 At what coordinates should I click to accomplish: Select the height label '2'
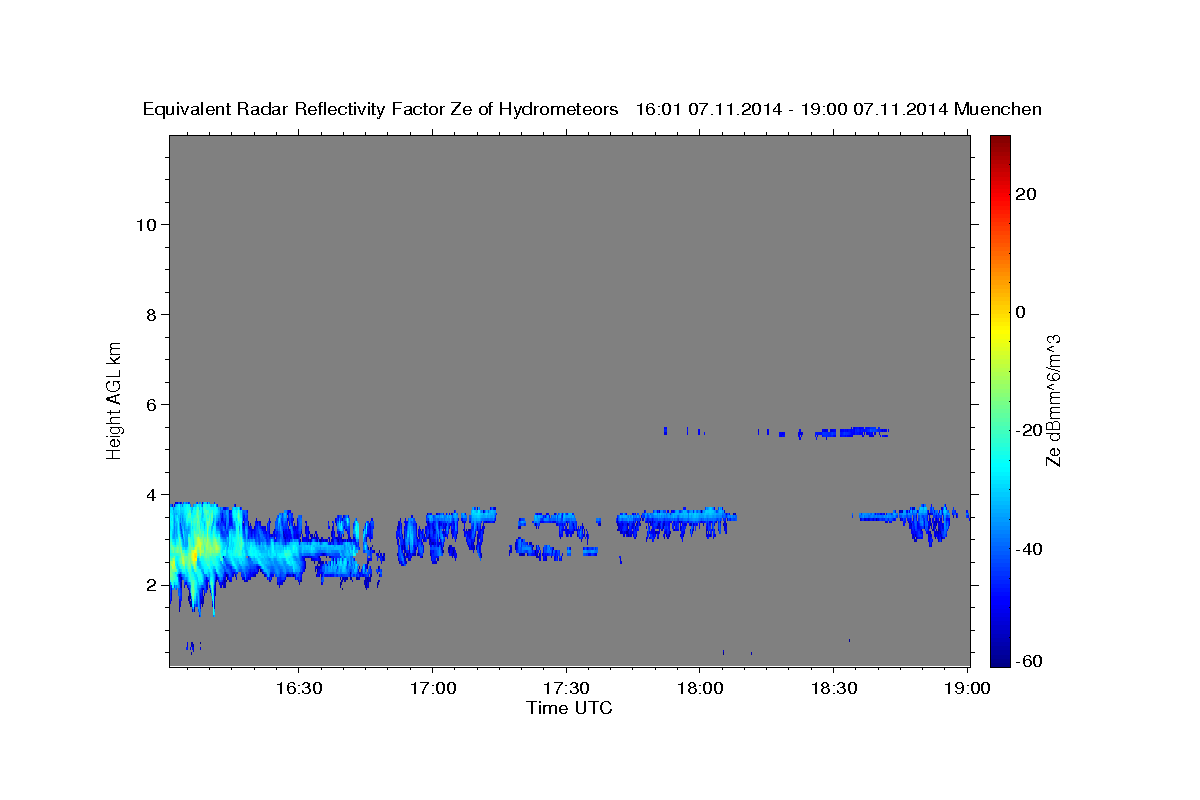pyautogui.click(x=152, y=584)
